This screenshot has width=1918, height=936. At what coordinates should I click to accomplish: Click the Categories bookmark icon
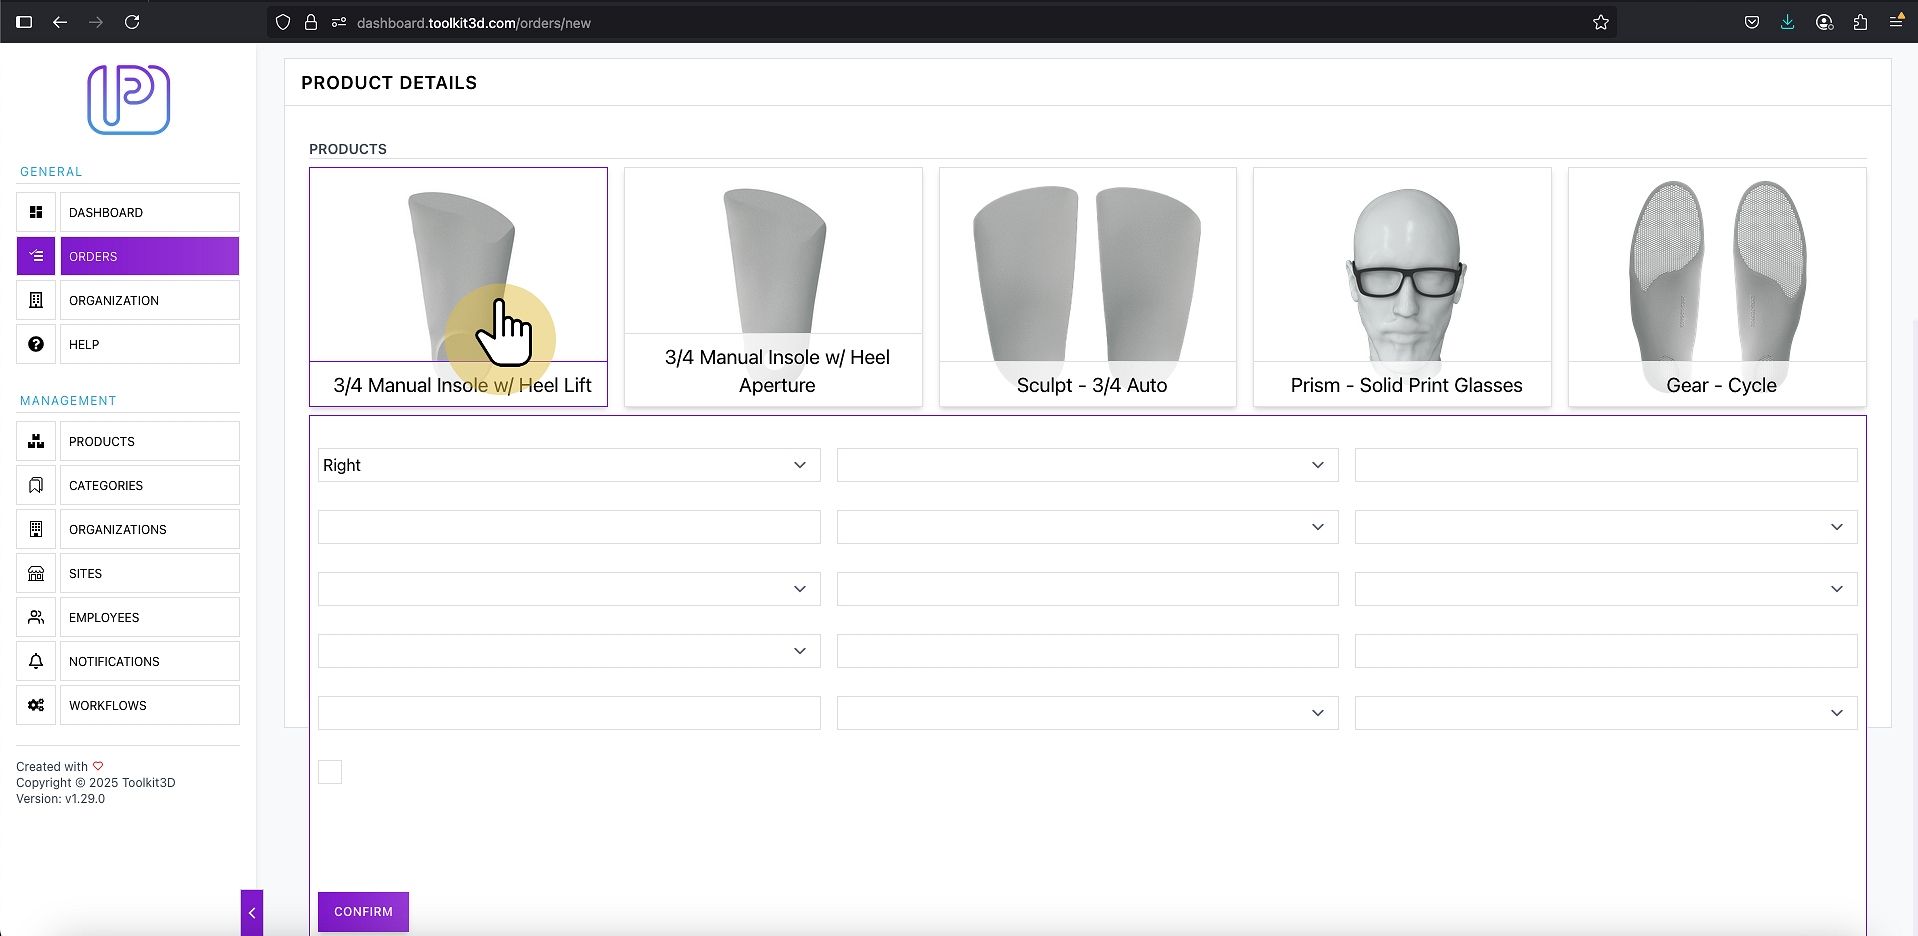pos(36,485)
